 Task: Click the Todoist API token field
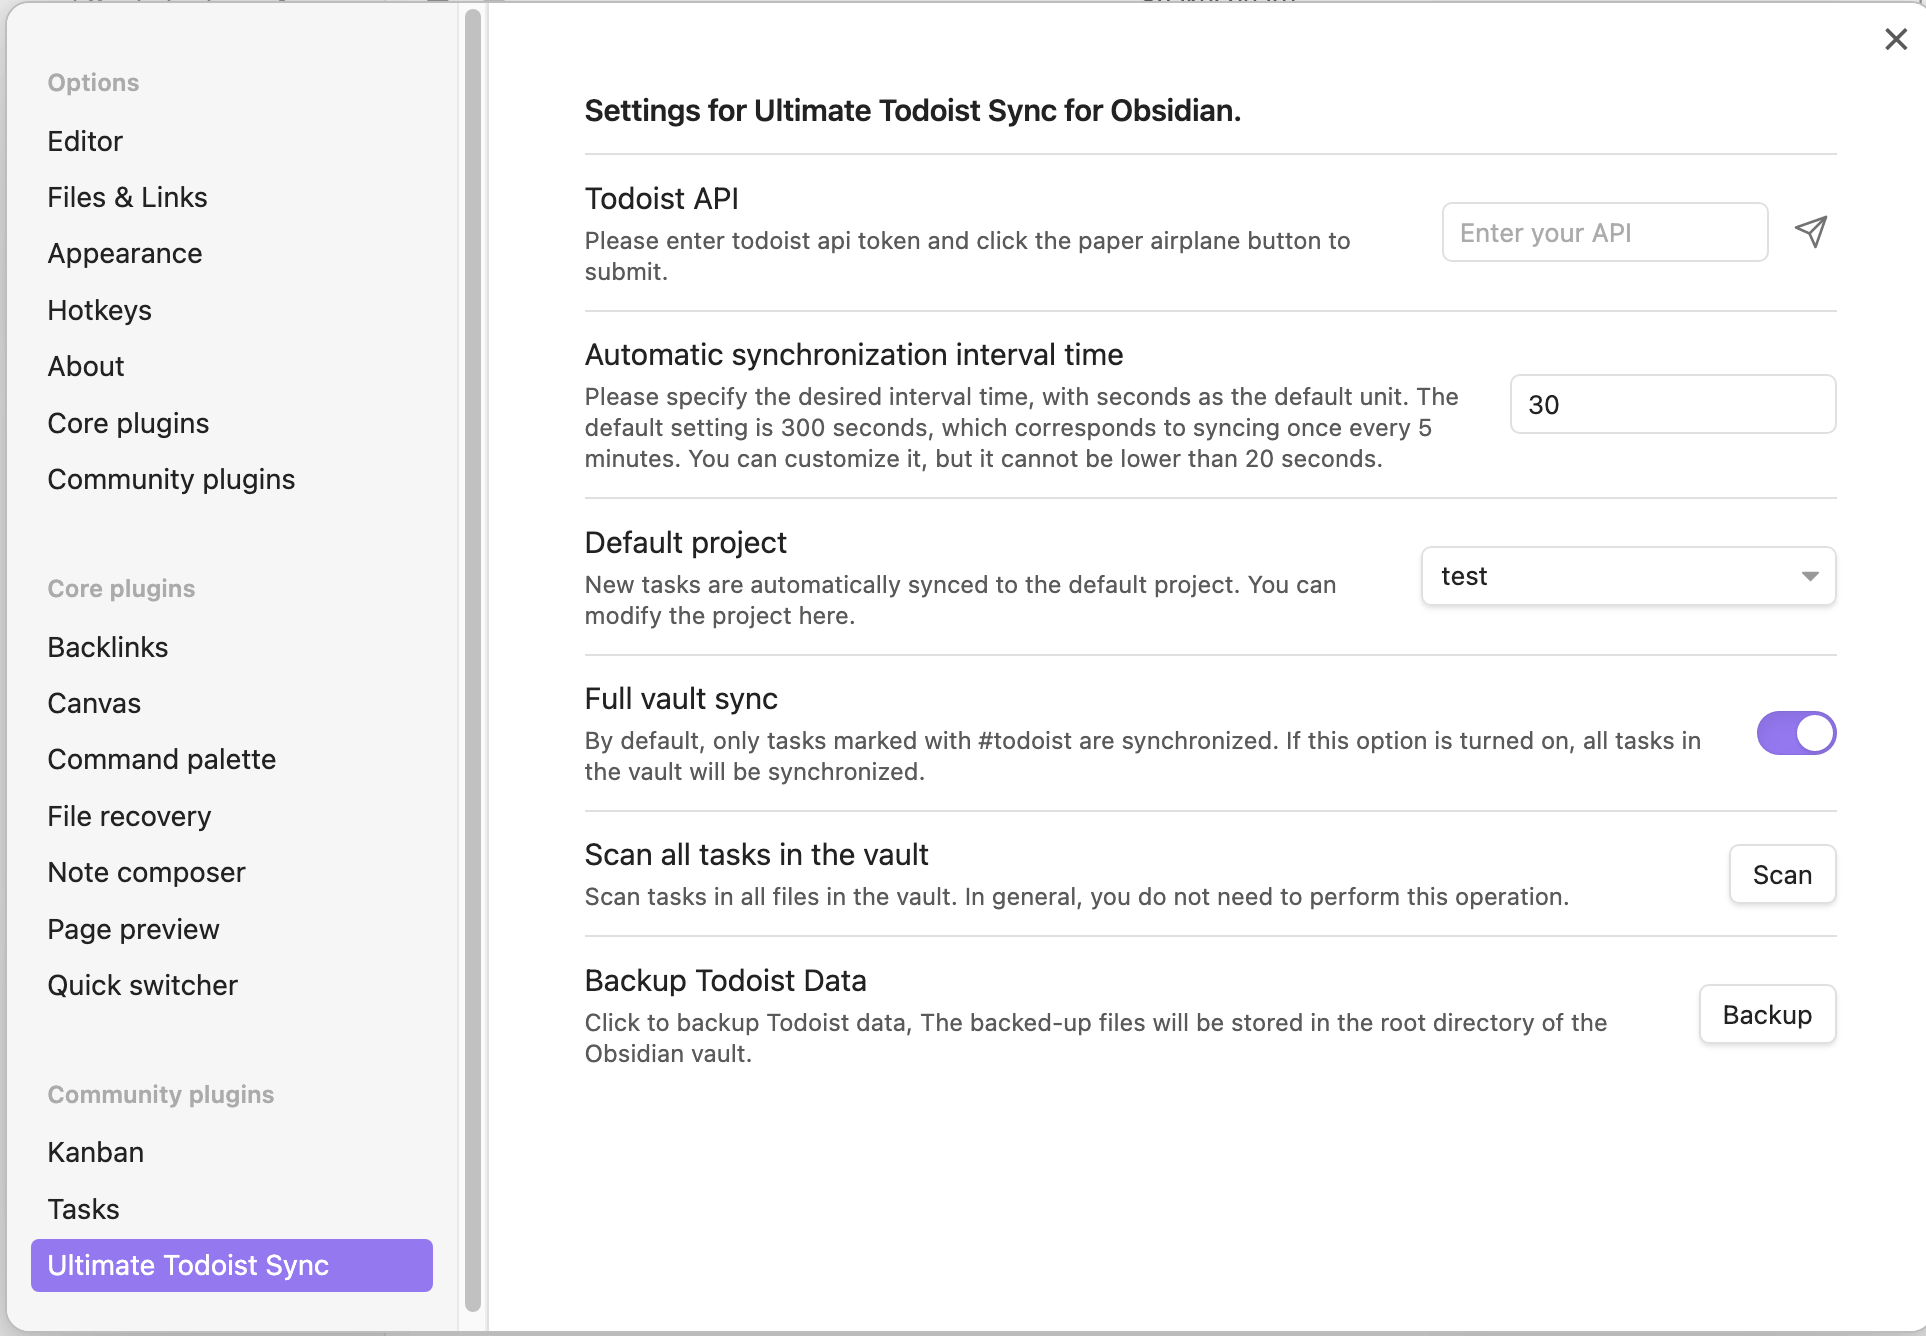pos(1604,233)
